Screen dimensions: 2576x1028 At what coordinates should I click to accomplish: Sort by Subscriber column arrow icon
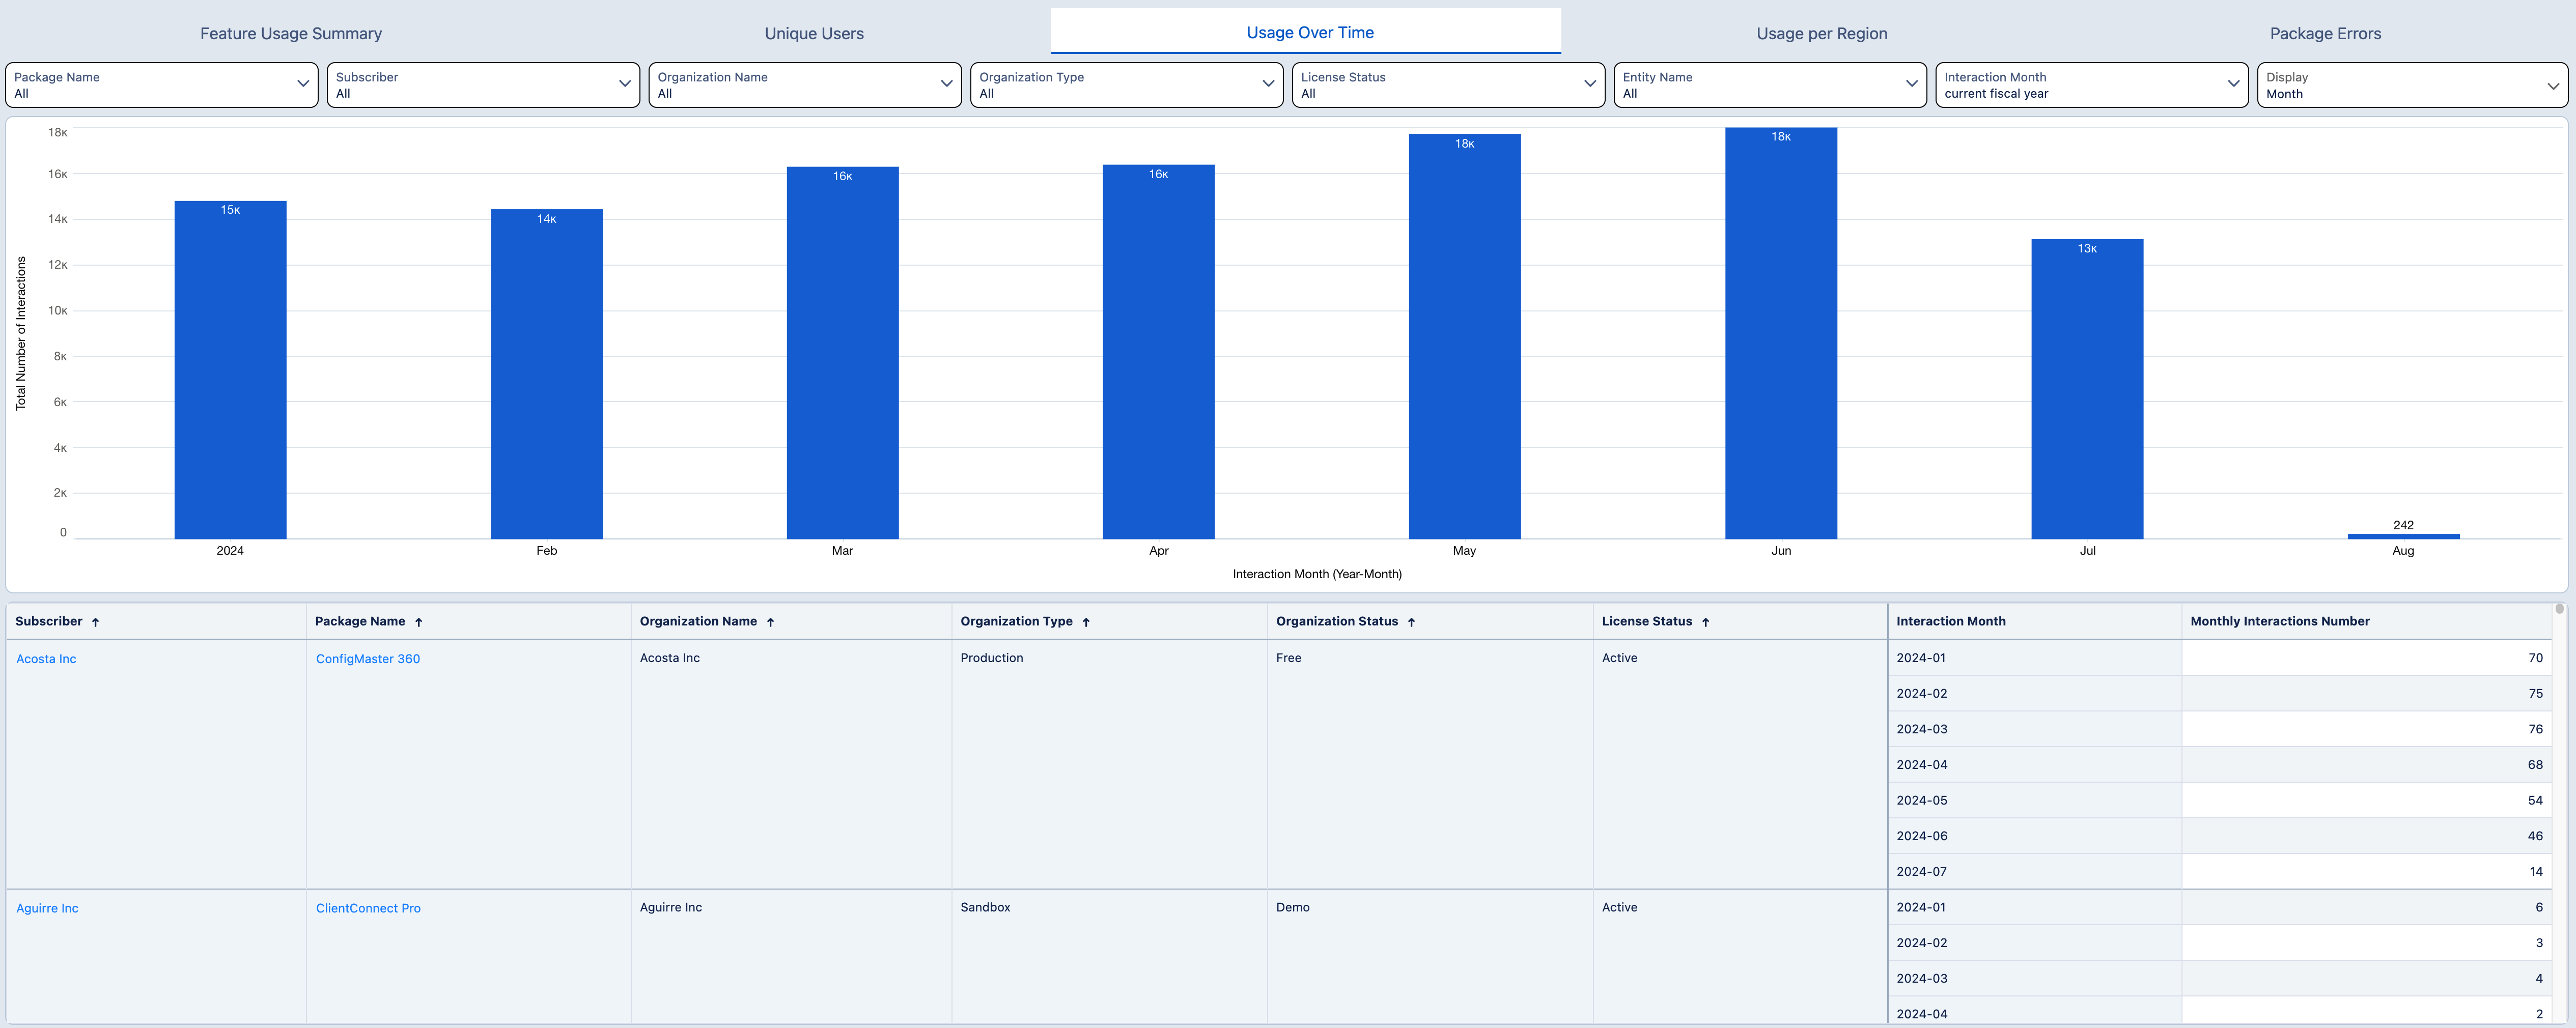(x=95, y=622)
